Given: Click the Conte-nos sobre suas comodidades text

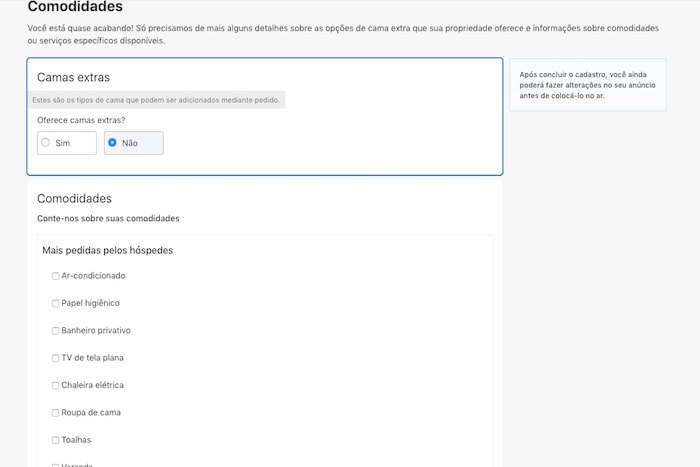Looking at the screenshot, I should coord(108,218).
